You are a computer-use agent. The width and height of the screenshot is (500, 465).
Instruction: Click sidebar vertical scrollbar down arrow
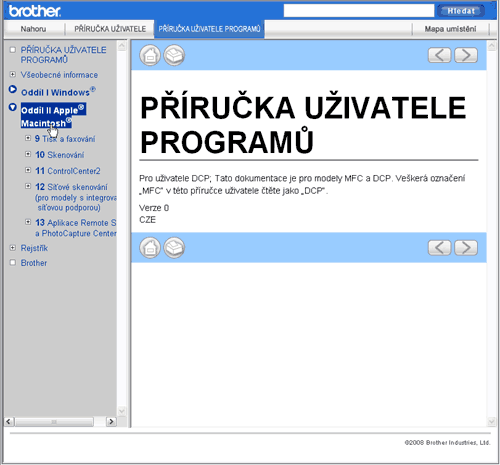click(x=122, y=411)
